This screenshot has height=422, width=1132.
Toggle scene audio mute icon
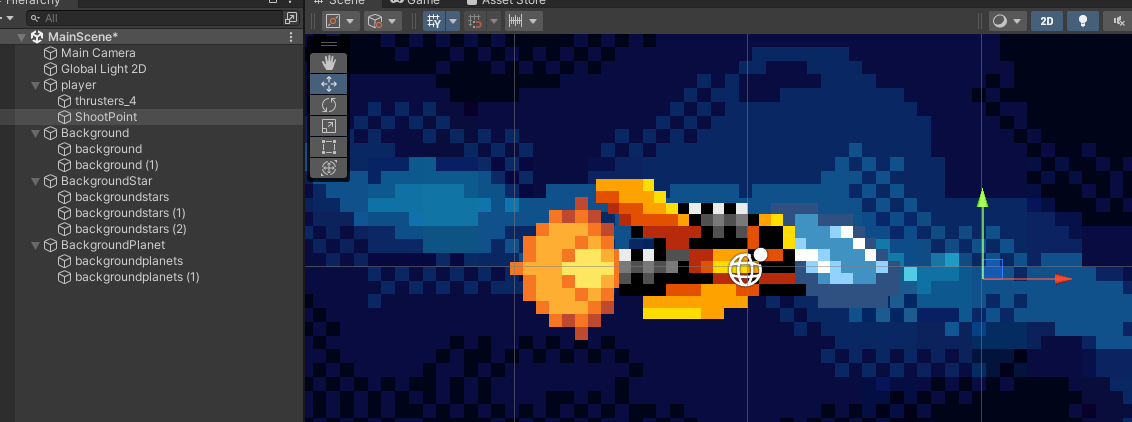click(x=1118, y=21)
